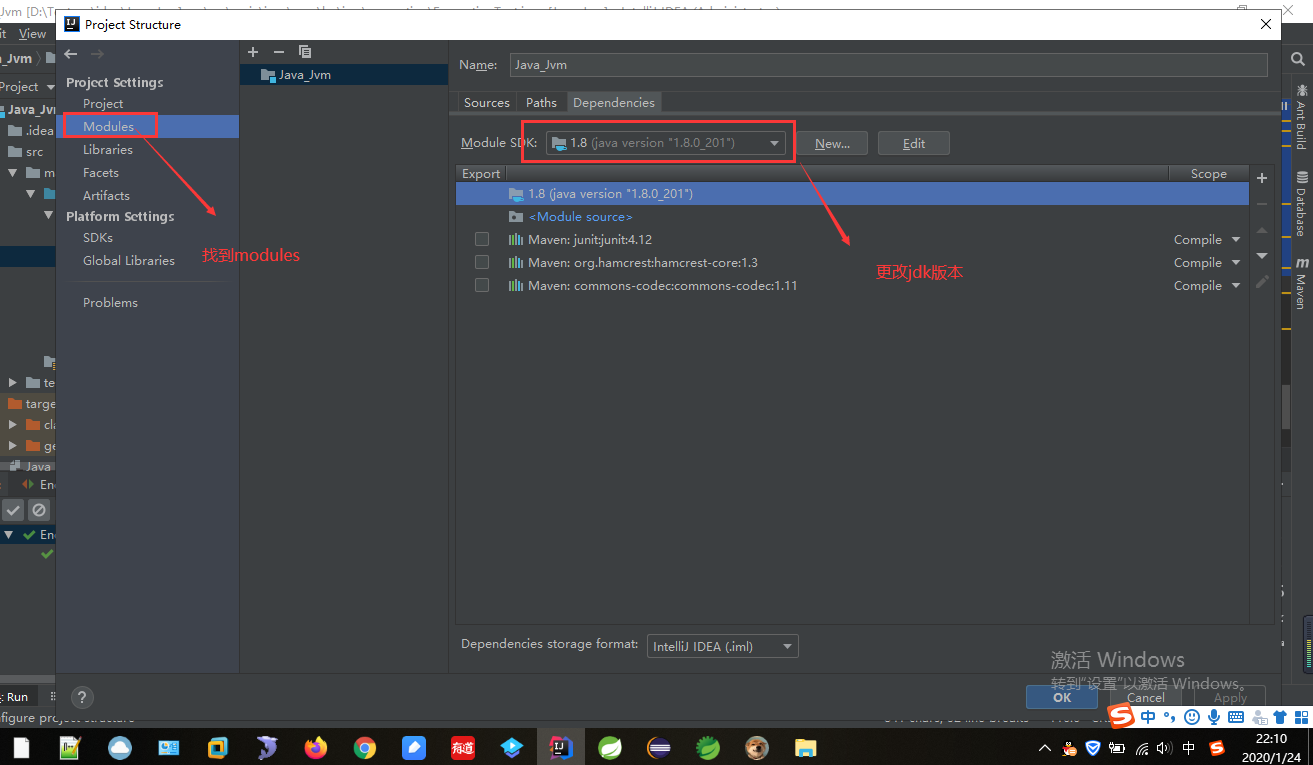Select the Java_Jvm module in list
Screen dimensions: 1313x765
point(344,75)
